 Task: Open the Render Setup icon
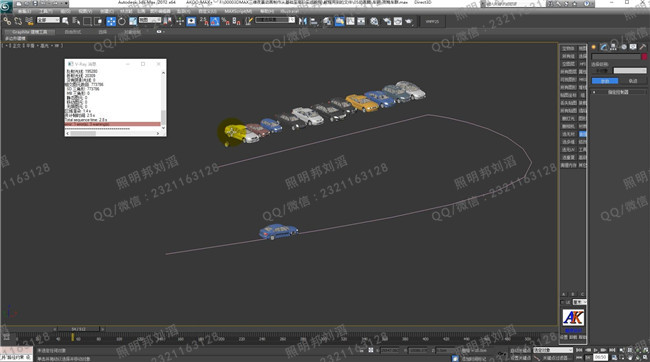(387, 21)
